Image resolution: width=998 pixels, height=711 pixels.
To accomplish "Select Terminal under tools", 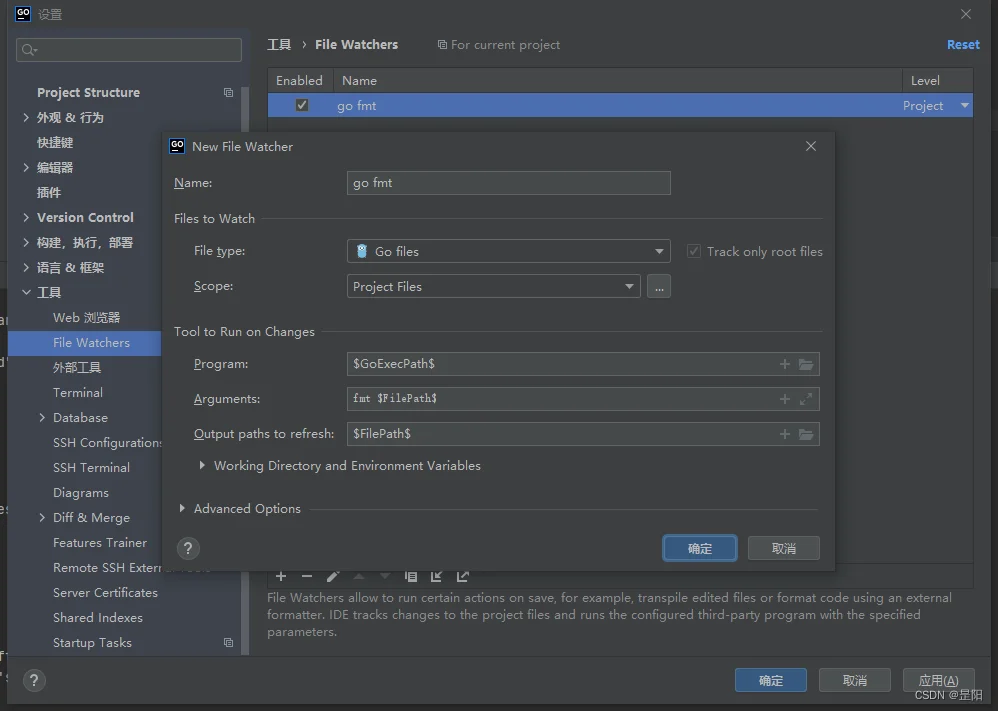I will (x=78, y=393).
